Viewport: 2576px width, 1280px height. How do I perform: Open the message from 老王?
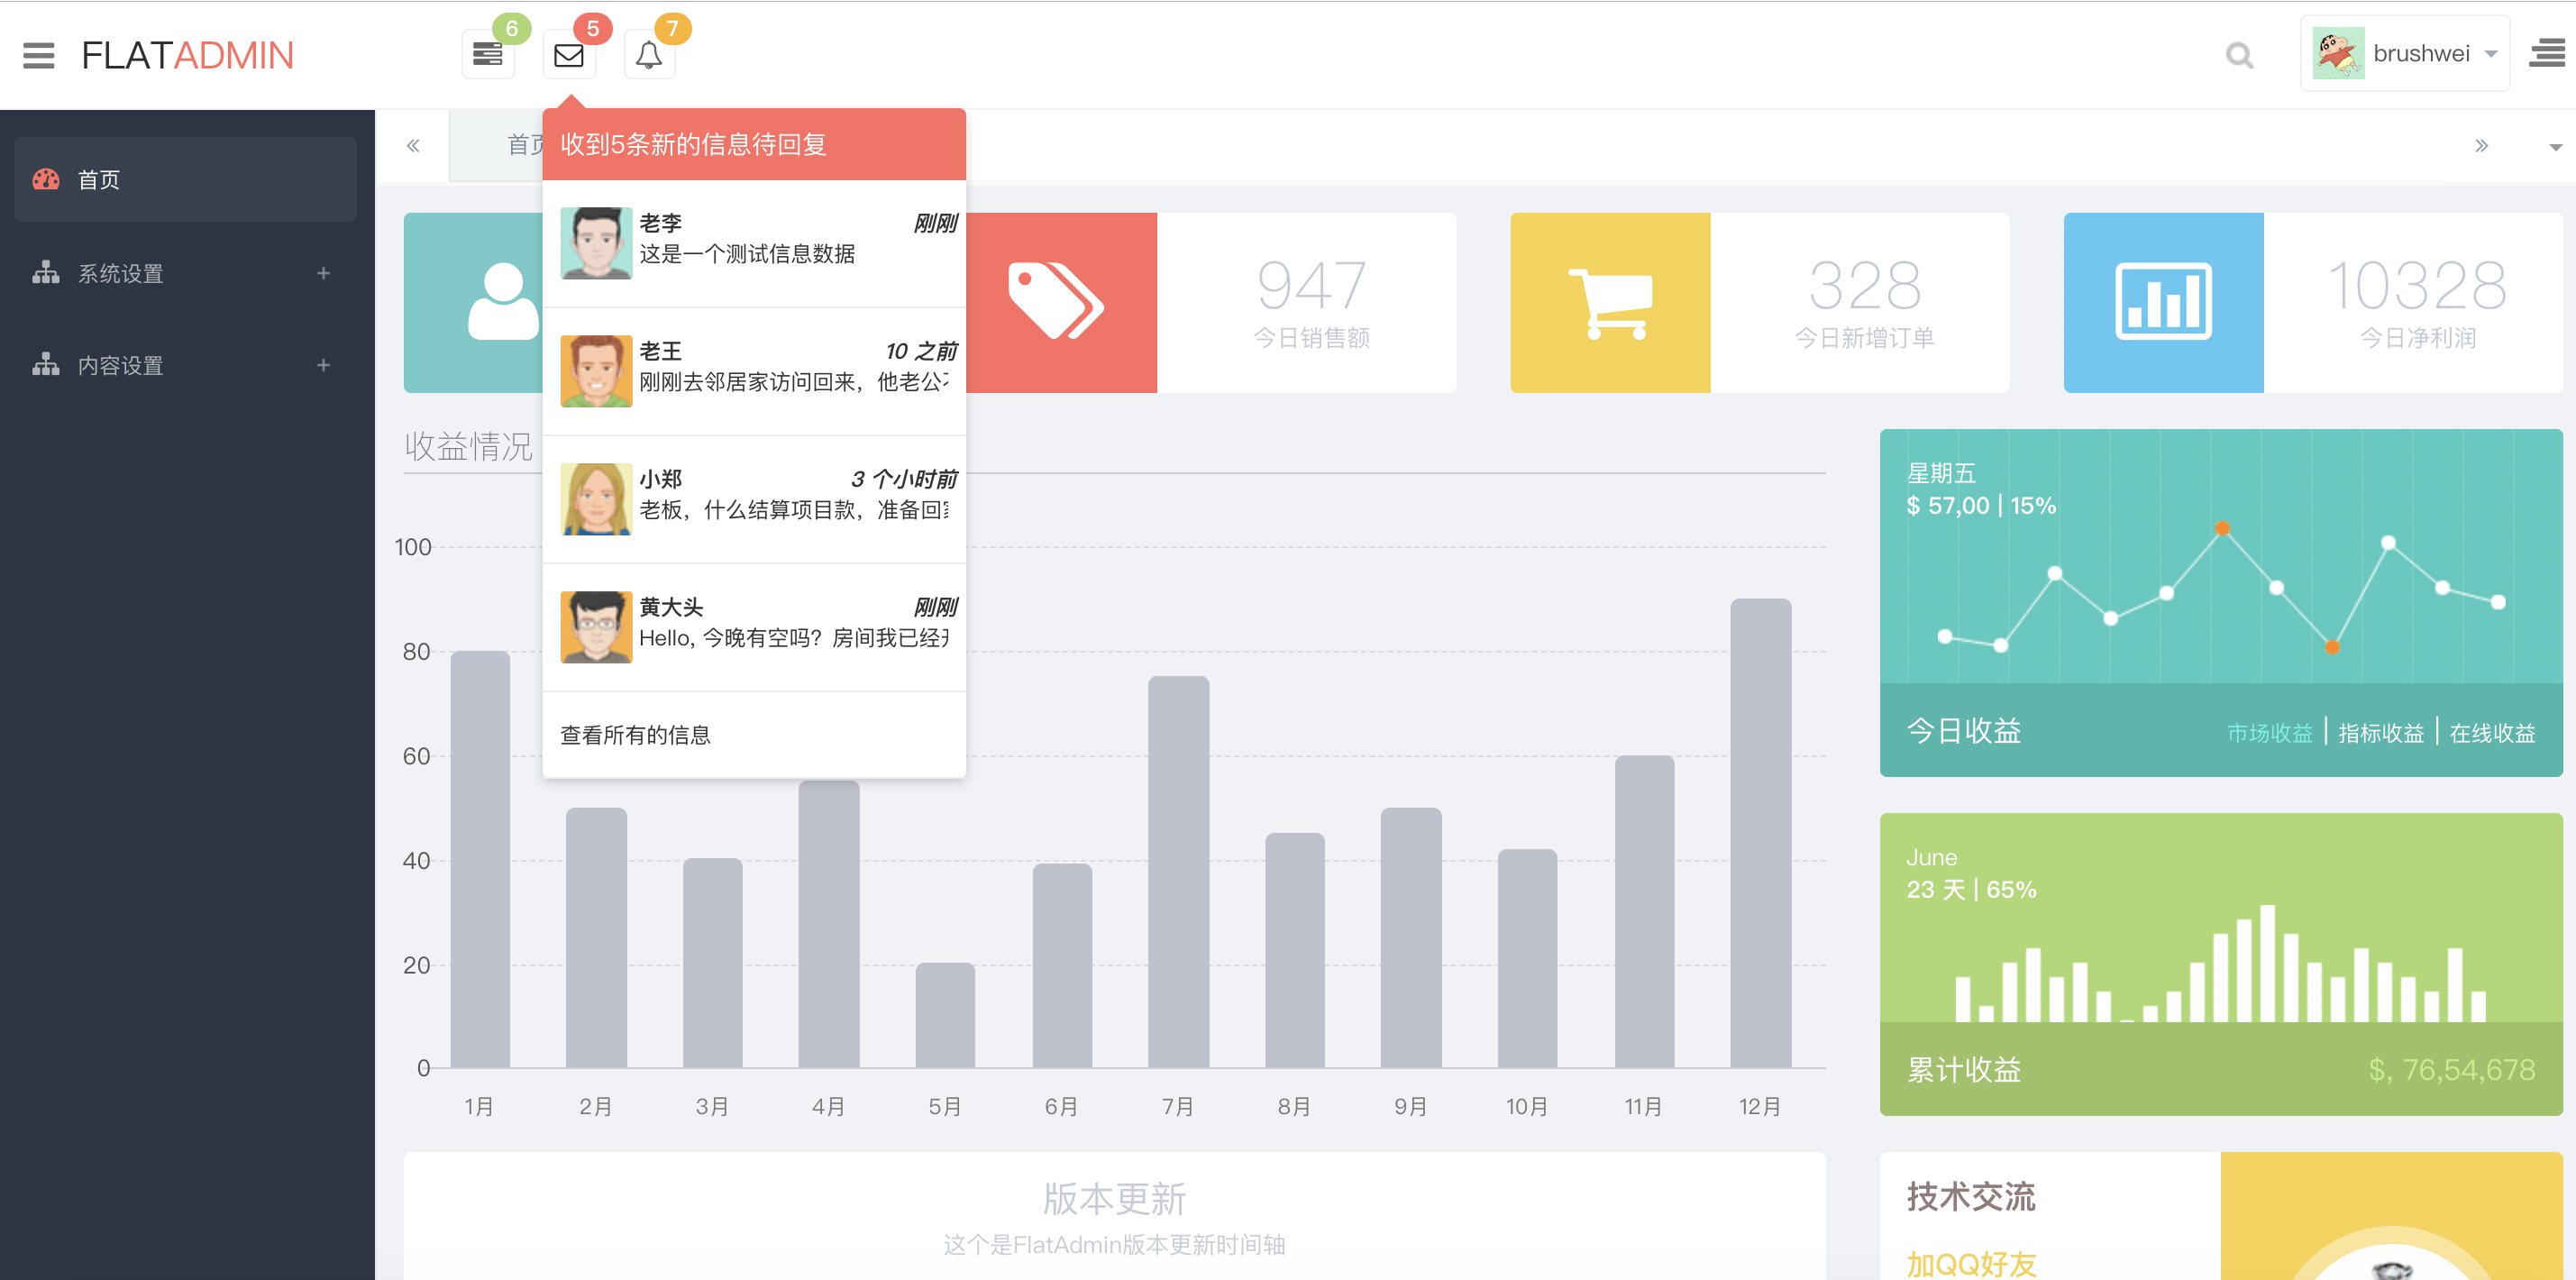[754, 371]
